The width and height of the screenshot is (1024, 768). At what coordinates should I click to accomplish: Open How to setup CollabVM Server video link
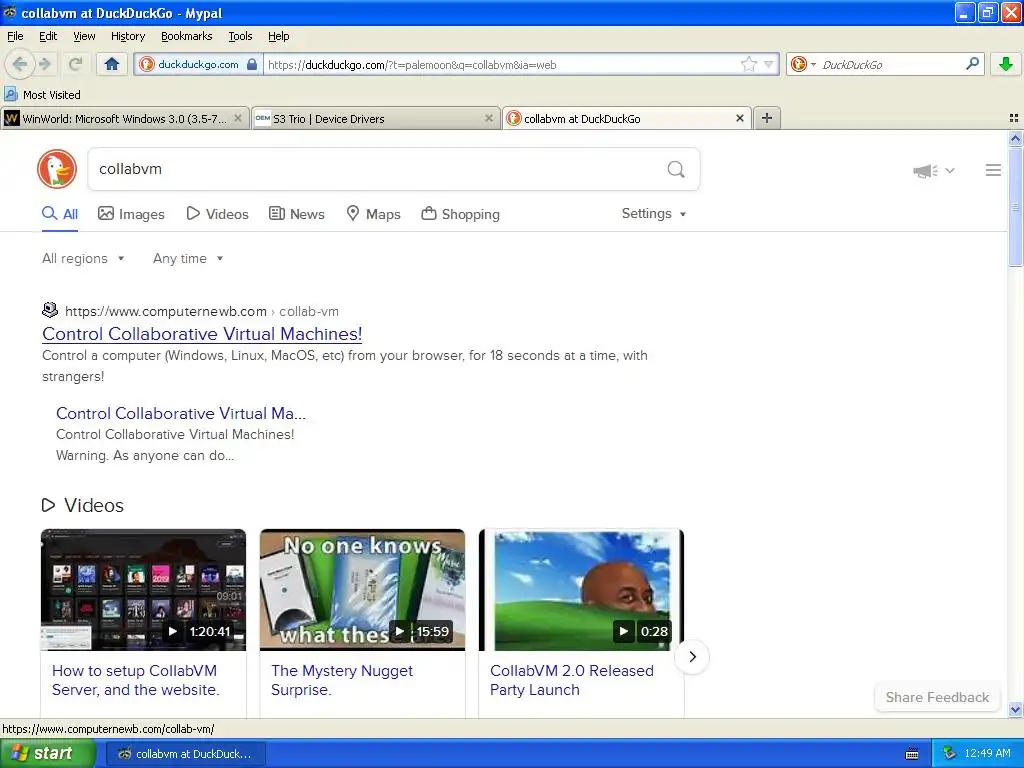click(x=136, y=680)
